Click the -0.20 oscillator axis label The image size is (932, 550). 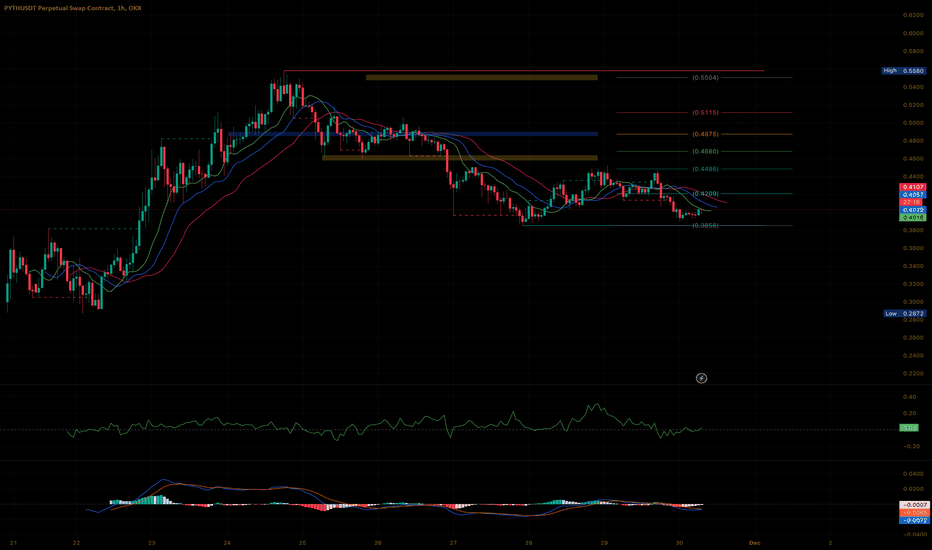909,446
